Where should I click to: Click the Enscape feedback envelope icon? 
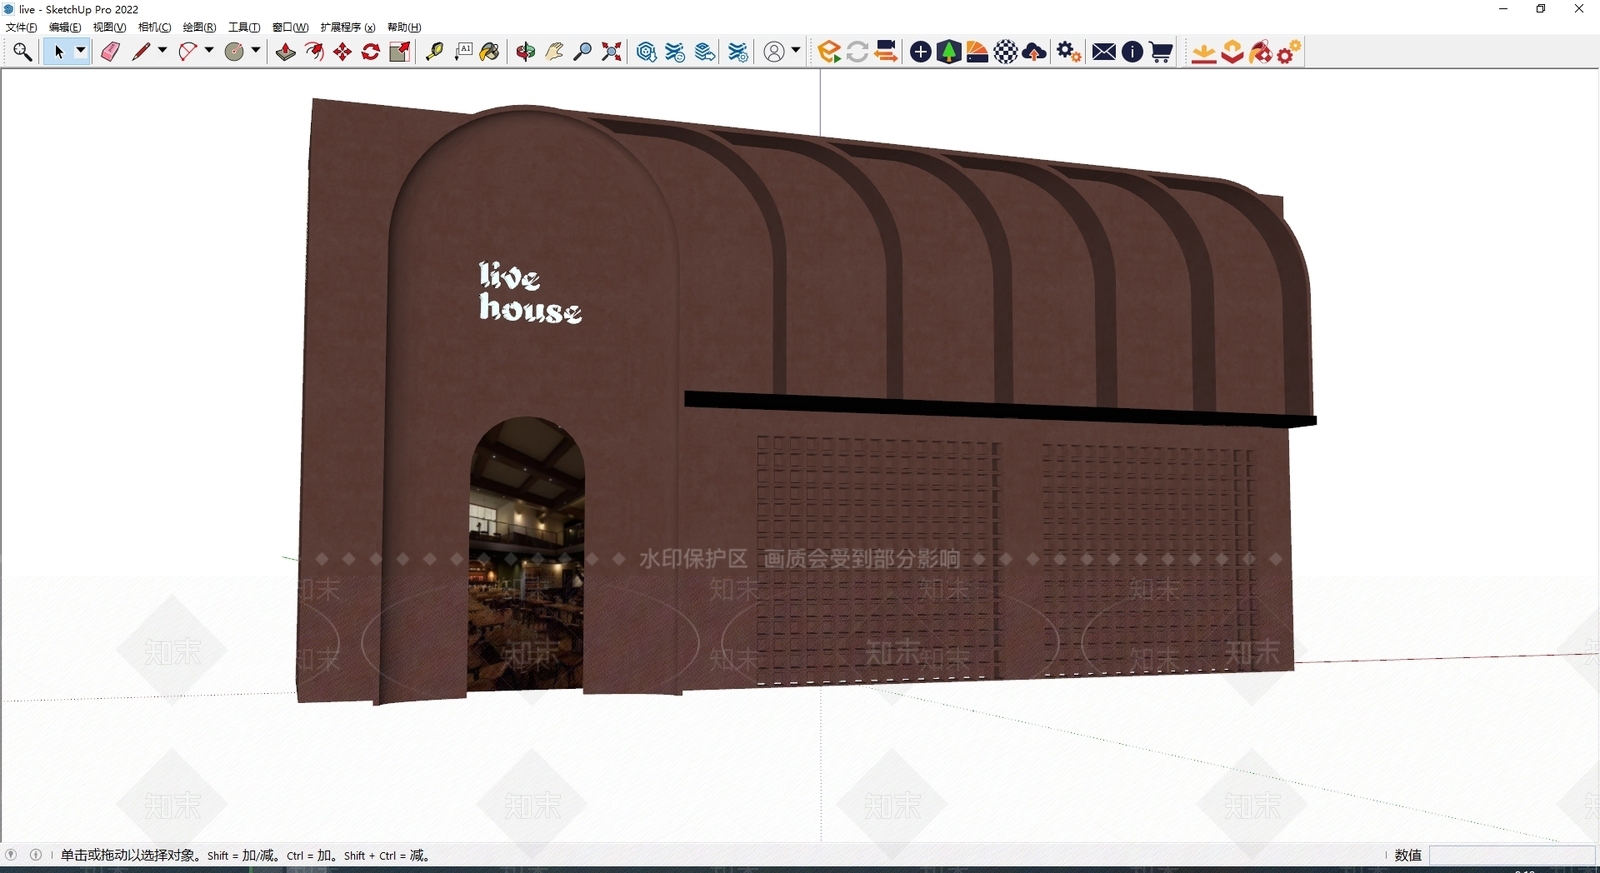click(1104, 52)
